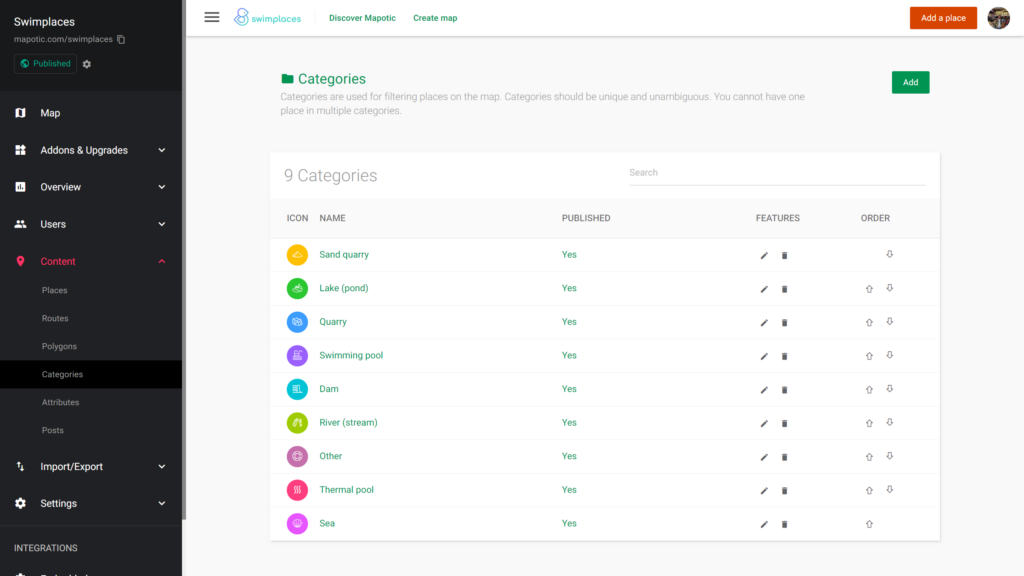This screenshot has width=1024, height=576.
Task: Click the Other category purple icon
Action: click(x=297, y=456)
